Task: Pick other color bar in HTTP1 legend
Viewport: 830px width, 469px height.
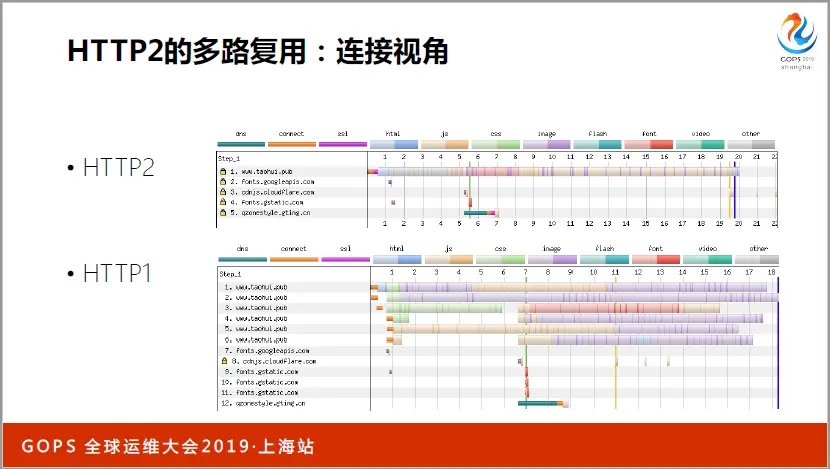Action: pos(757,259)
